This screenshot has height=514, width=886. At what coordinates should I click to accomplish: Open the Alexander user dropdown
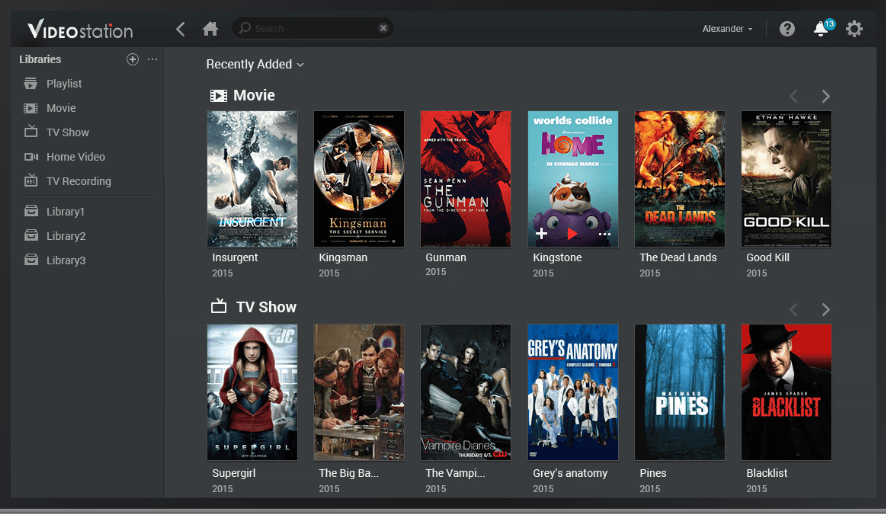[x=727, y=29]
